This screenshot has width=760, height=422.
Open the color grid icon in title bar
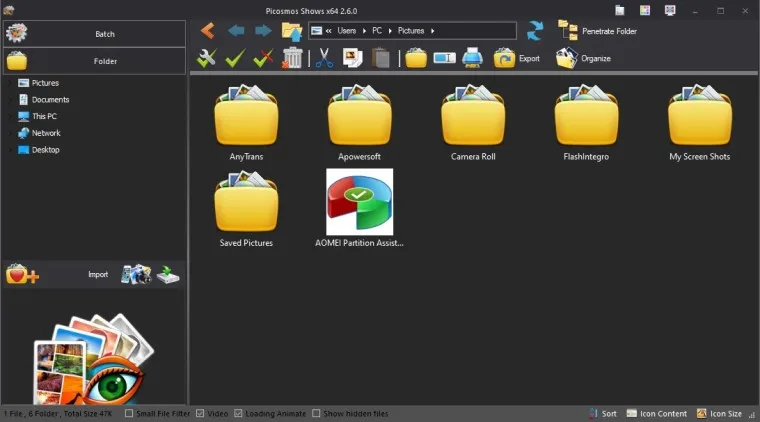point(645,11)
